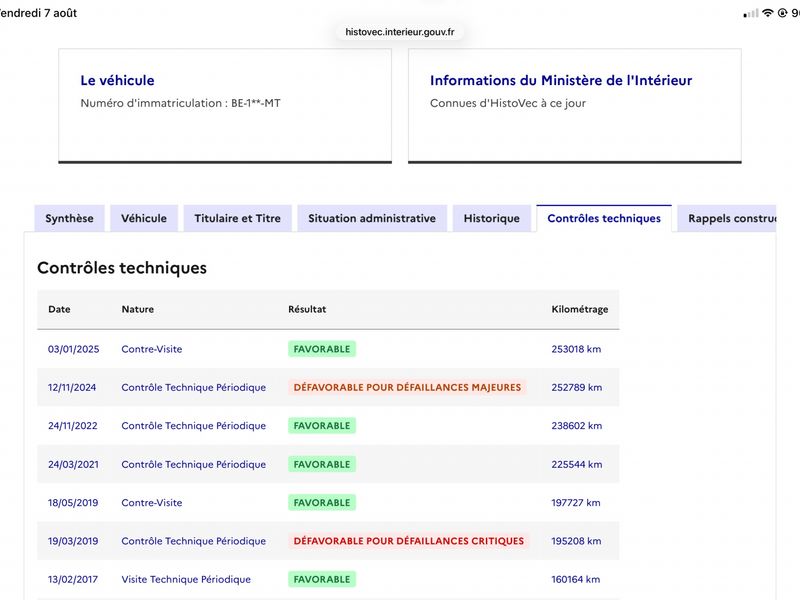Click FAVORABLE badge in 24/11/2022 row
Screen dimensions: 800x600
(x=322, y=426)
